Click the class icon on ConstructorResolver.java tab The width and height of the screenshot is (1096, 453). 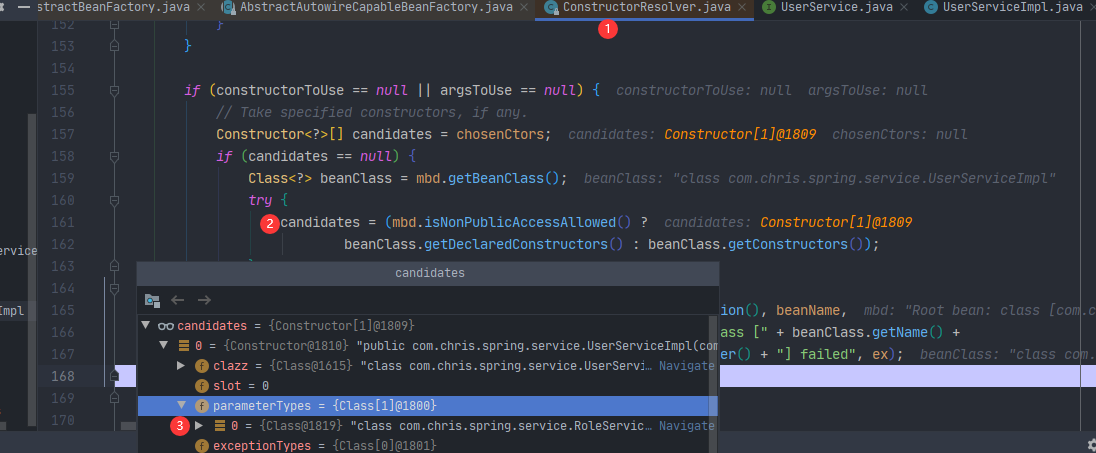coord(551,8)
